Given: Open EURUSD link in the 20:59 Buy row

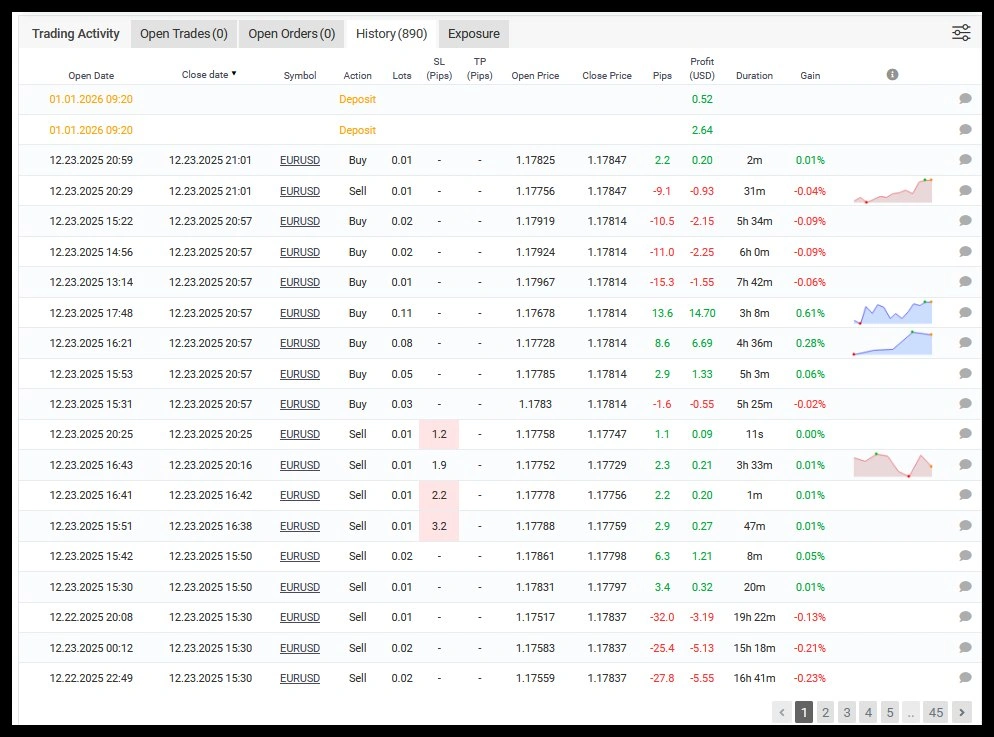Looking at the screenshot, I should tap(300, 160).
